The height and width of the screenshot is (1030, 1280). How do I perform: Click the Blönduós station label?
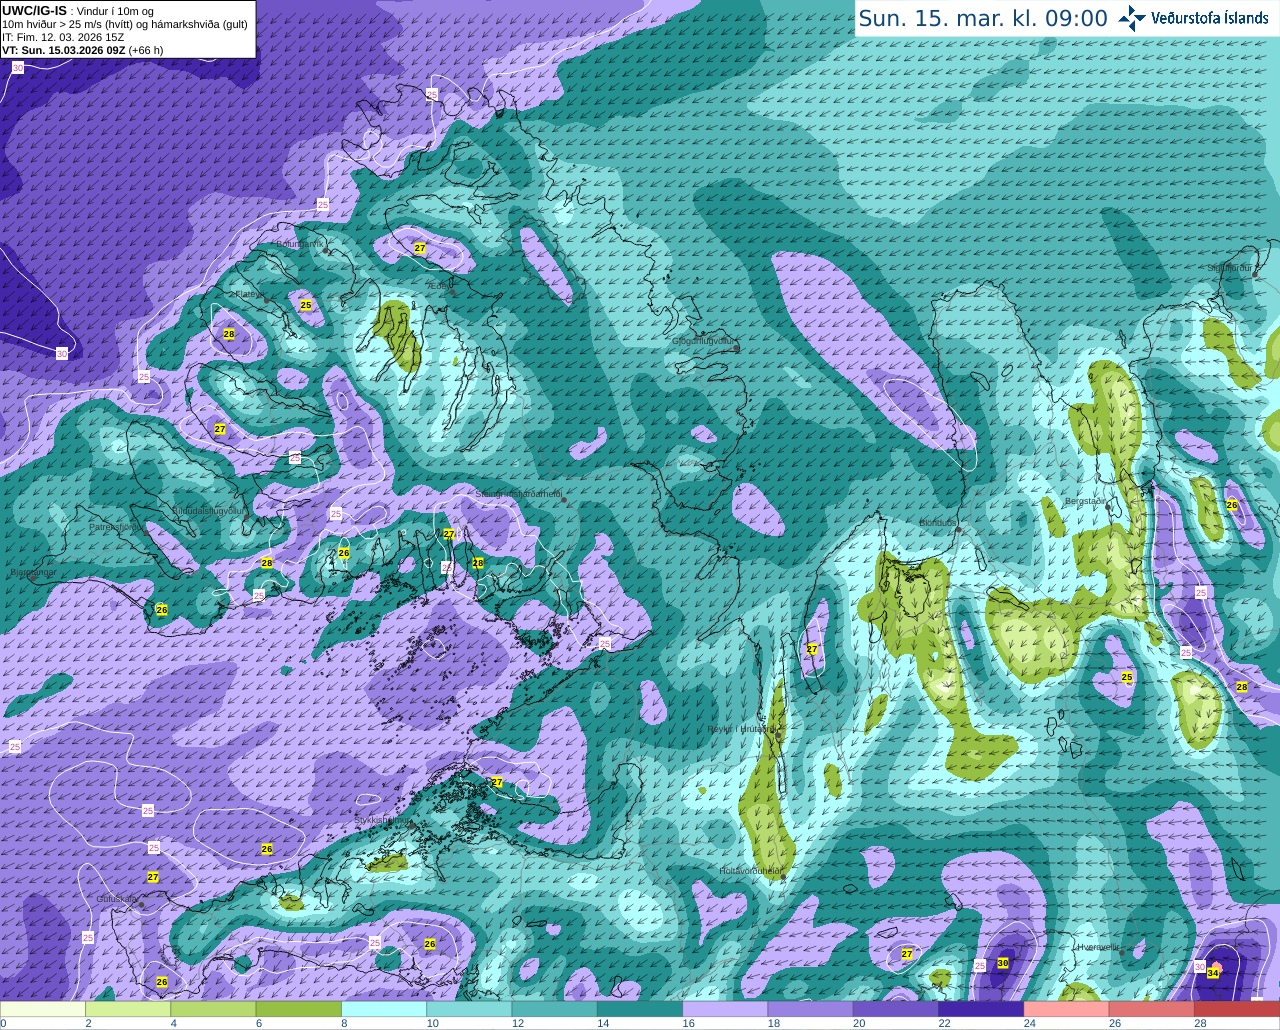pos(938,522)
